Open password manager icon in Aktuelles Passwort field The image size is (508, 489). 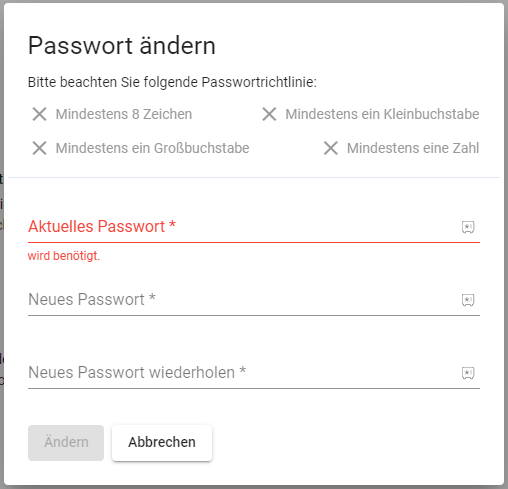pos(468,227)
